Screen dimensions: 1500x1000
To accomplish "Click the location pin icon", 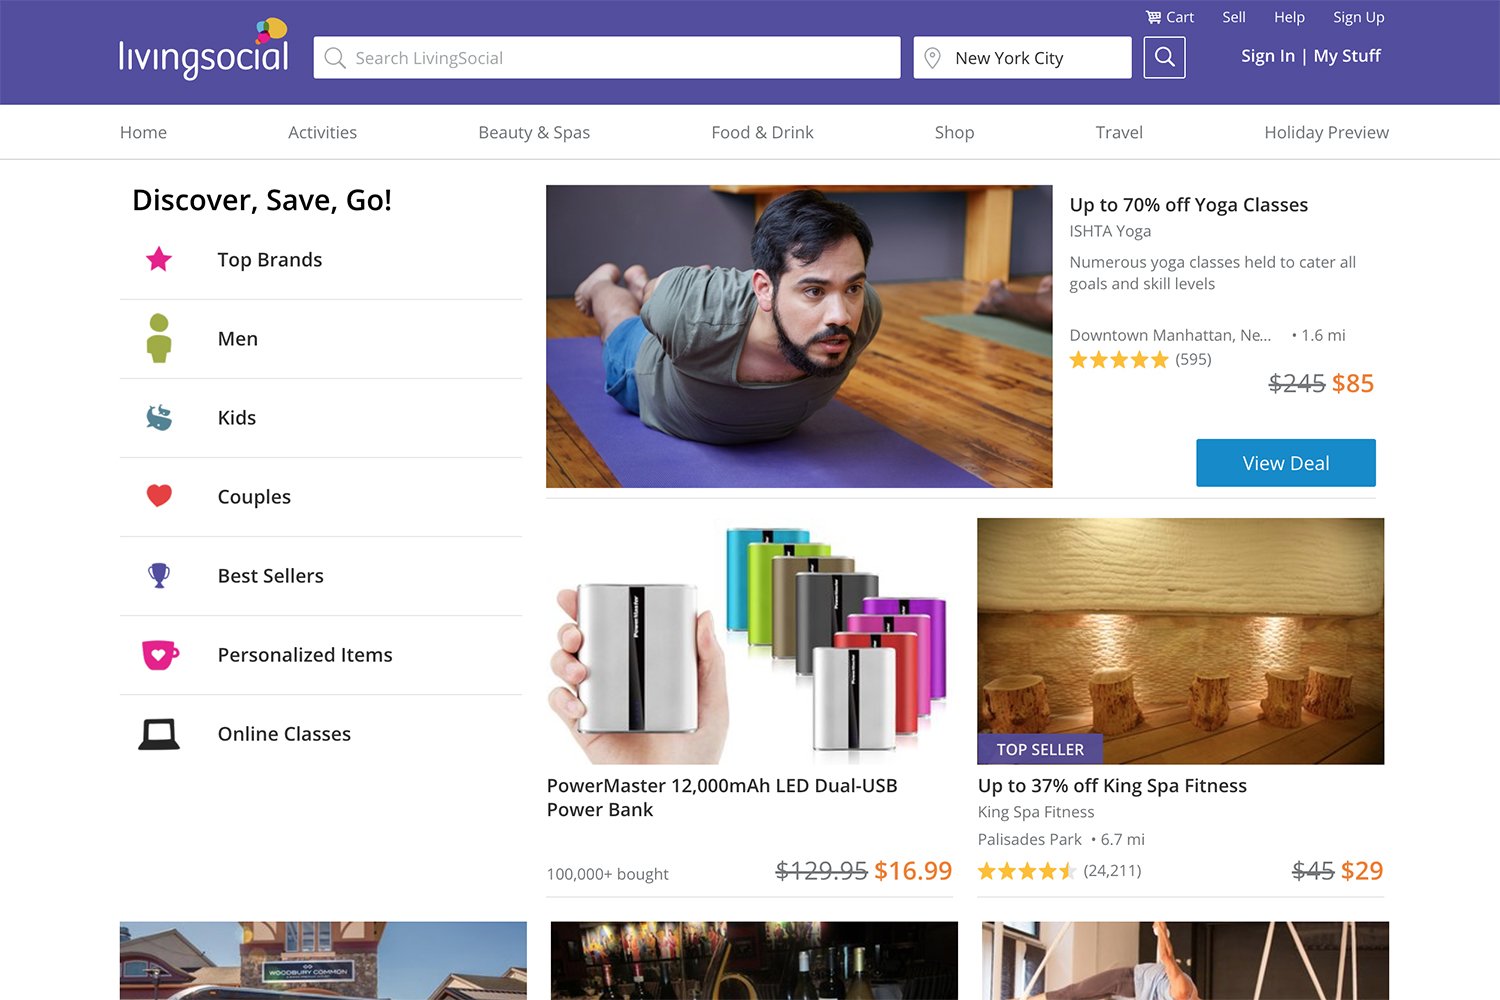I will pyautogui.click(x=932, y=58).
